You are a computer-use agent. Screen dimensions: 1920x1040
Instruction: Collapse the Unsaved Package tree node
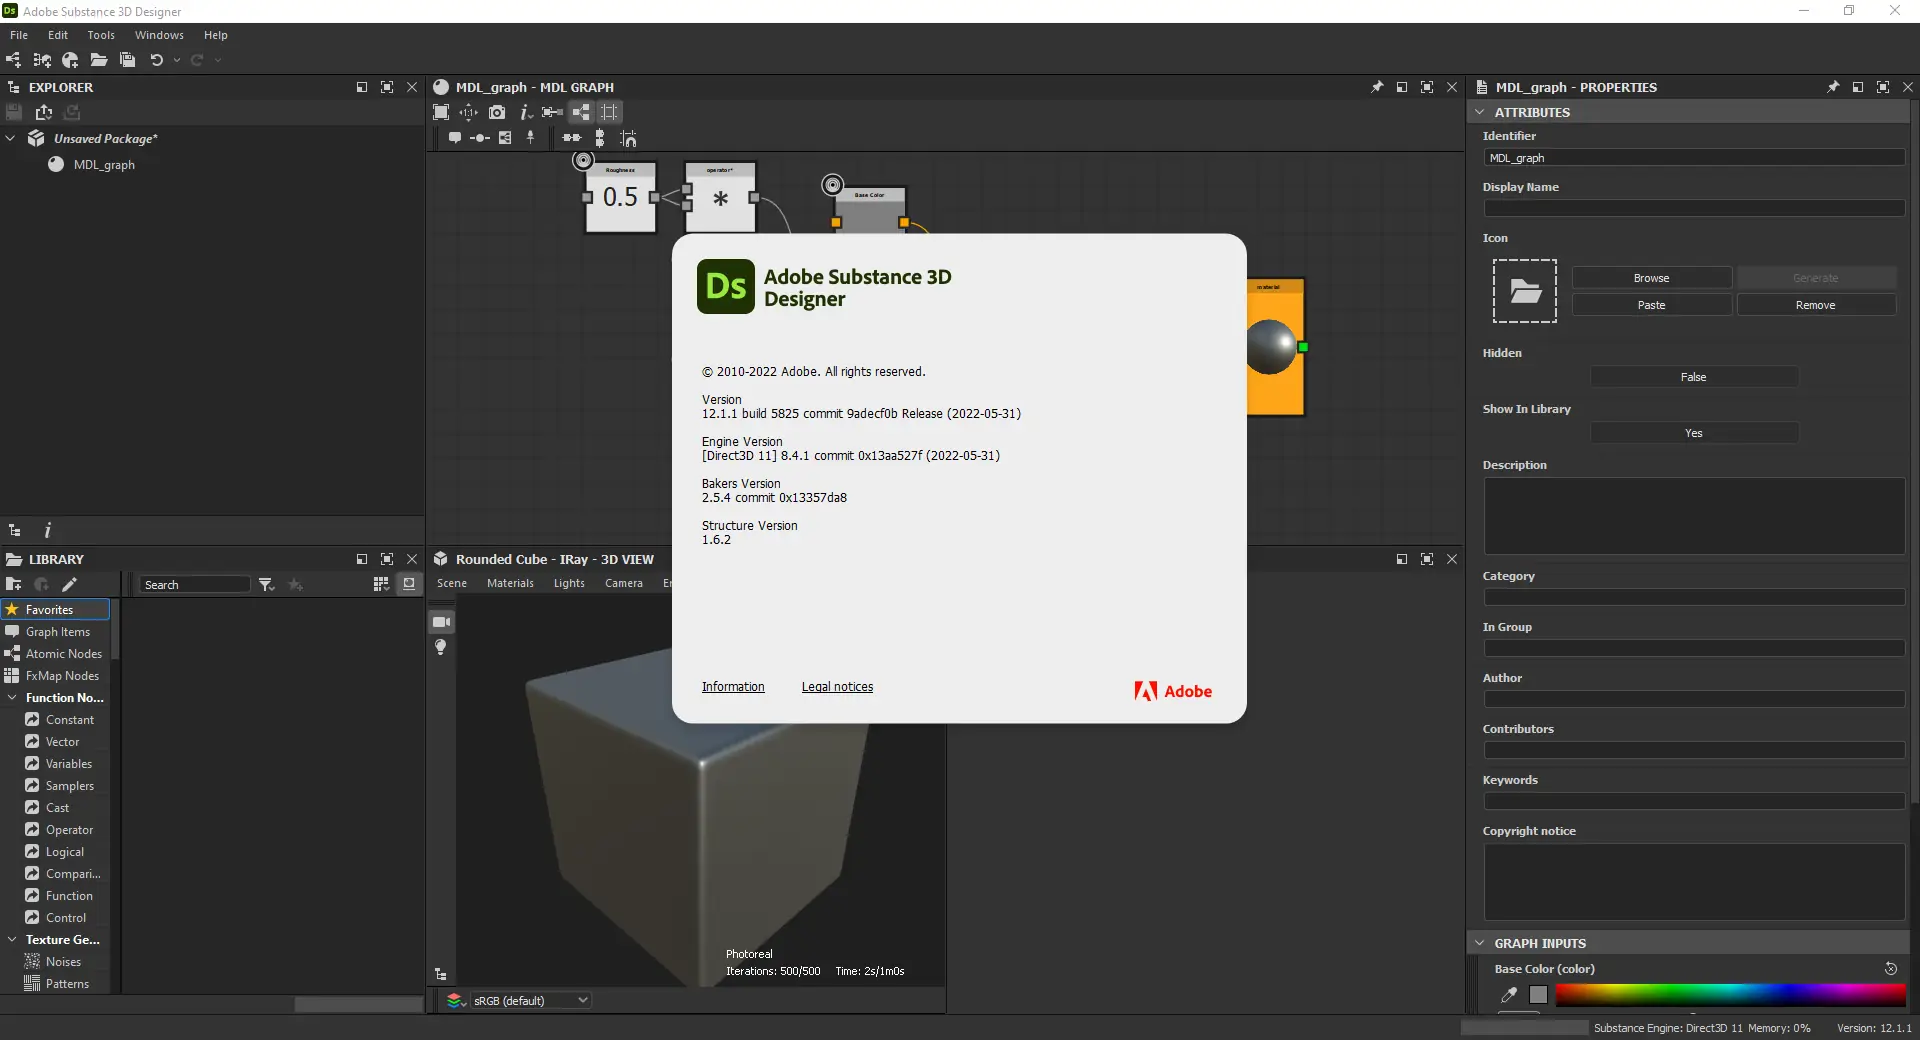11,138
